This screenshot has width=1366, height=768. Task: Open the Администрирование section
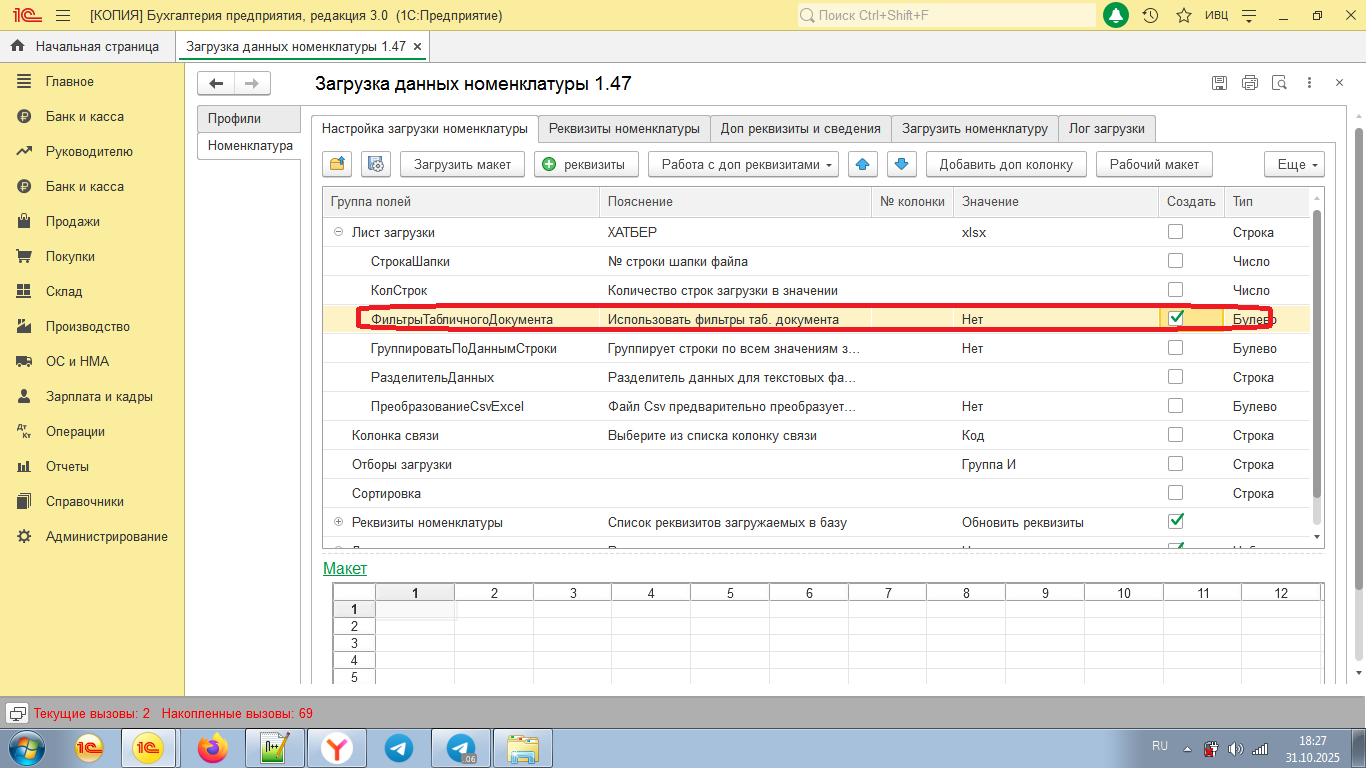coord(107,537)
